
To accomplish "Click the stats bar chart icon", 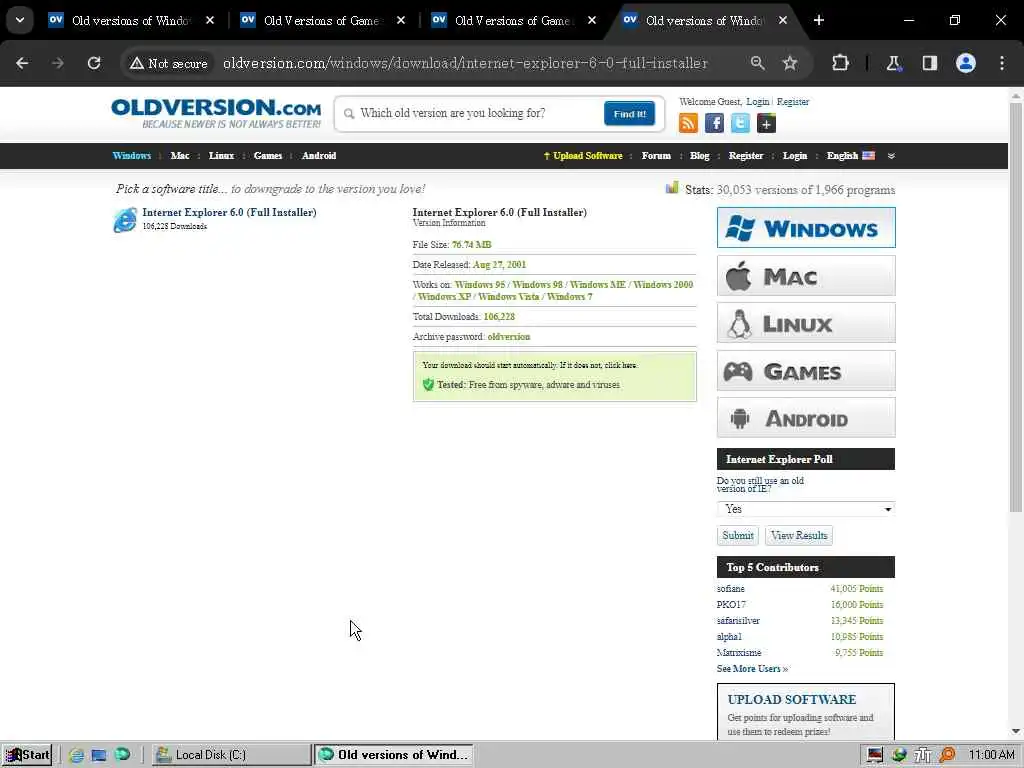I will (672, 188).
